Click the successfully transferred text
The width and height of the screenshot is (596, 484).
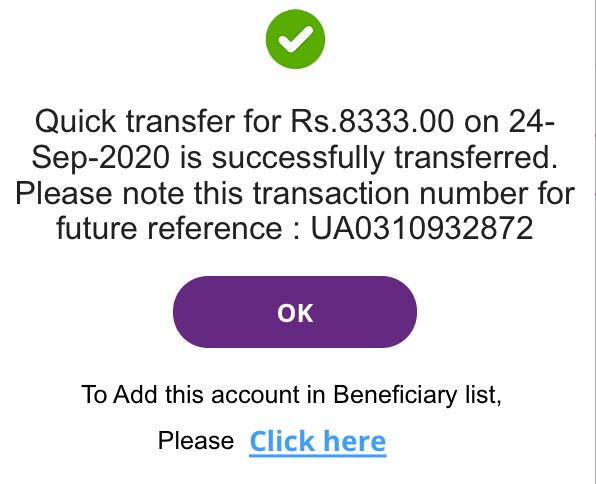384,157
